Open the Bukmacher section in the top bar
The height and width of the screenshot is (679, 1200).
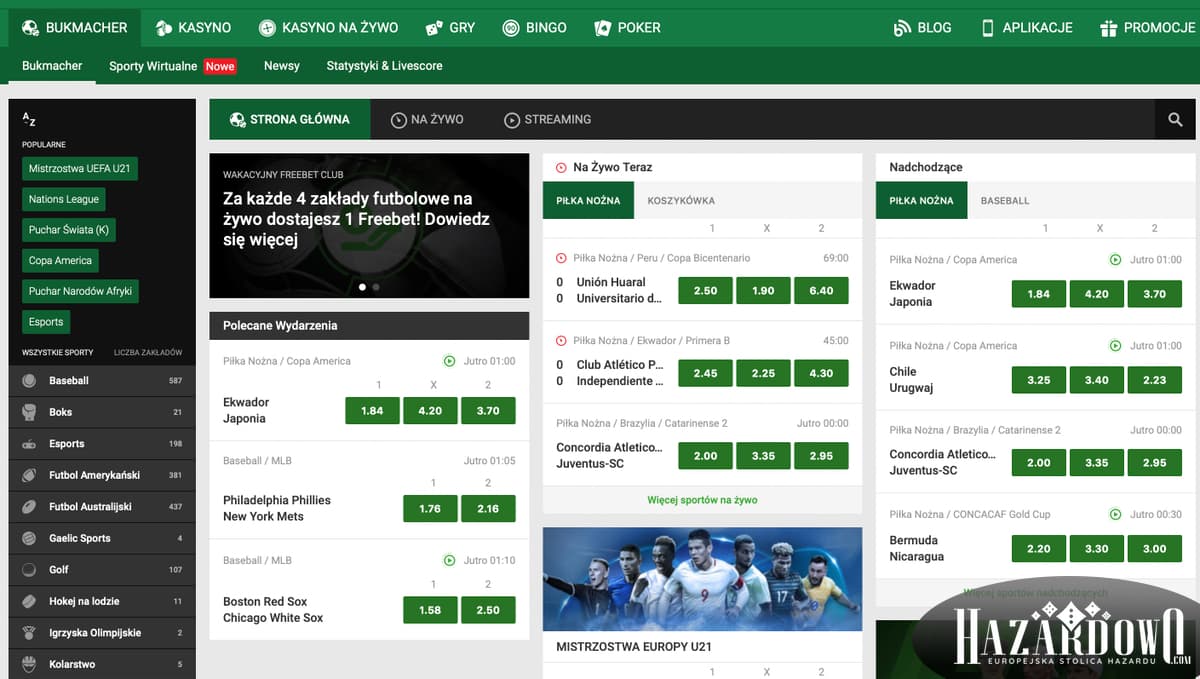[75, 28]
